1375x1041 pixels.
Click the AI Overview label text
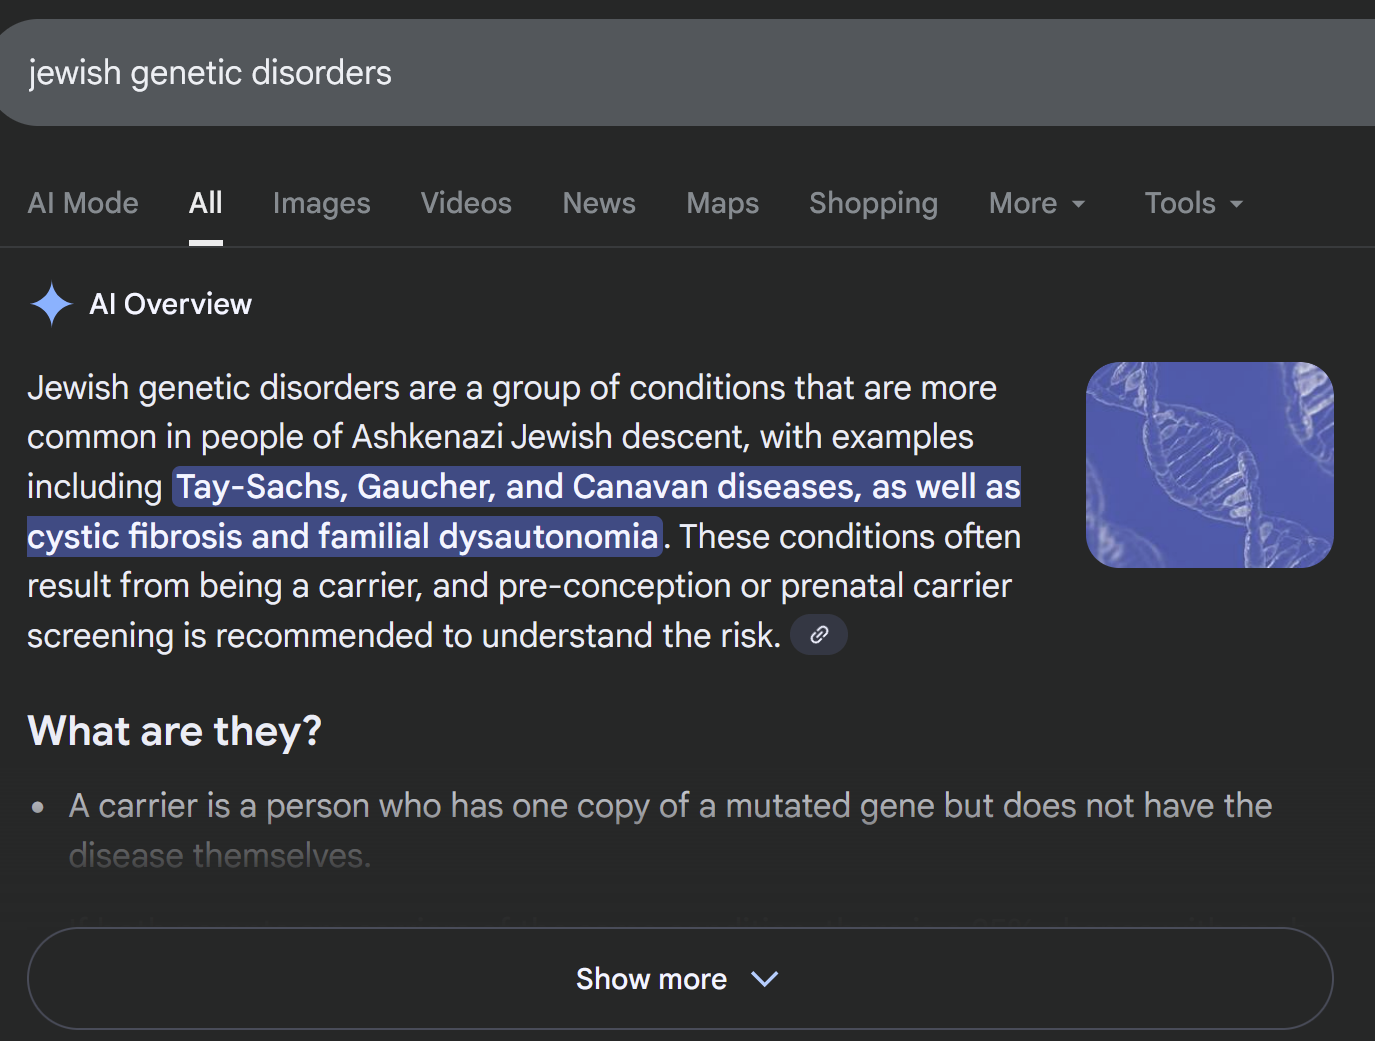[x=170, y=304]
